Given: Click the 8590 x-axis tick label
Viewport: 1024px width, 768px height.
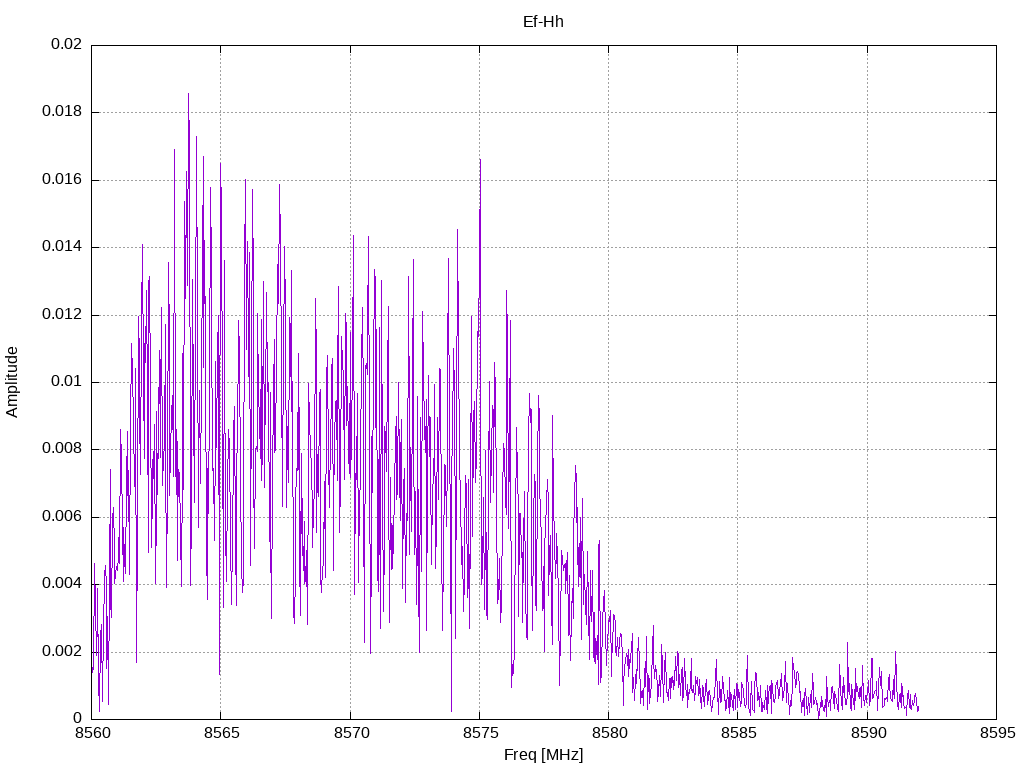Looking at the screenshot, I should click(x=868, y=733).
